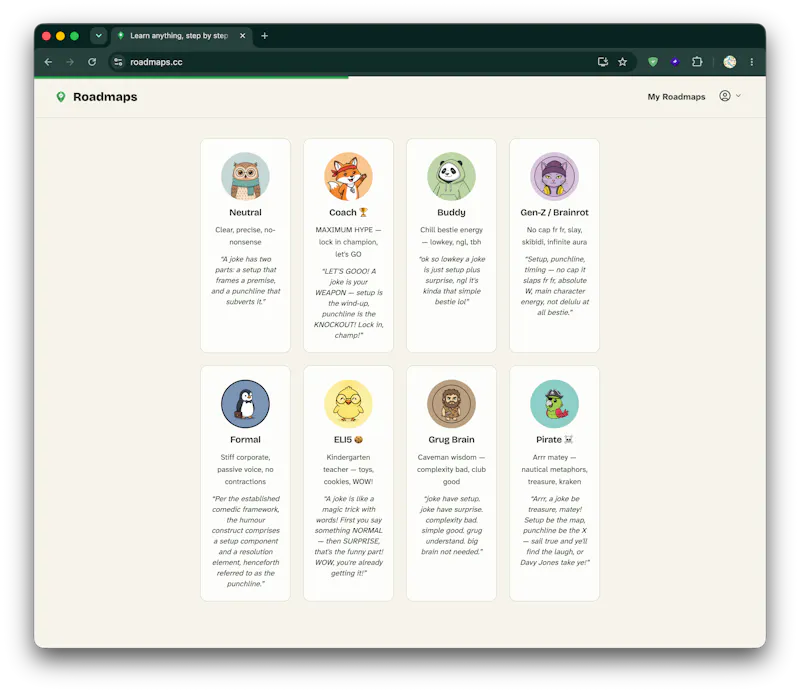The height and width of the screenshot is (693, 800).
Task: Click 'Arrr matey' description text
Action: [x=555, y=469]
